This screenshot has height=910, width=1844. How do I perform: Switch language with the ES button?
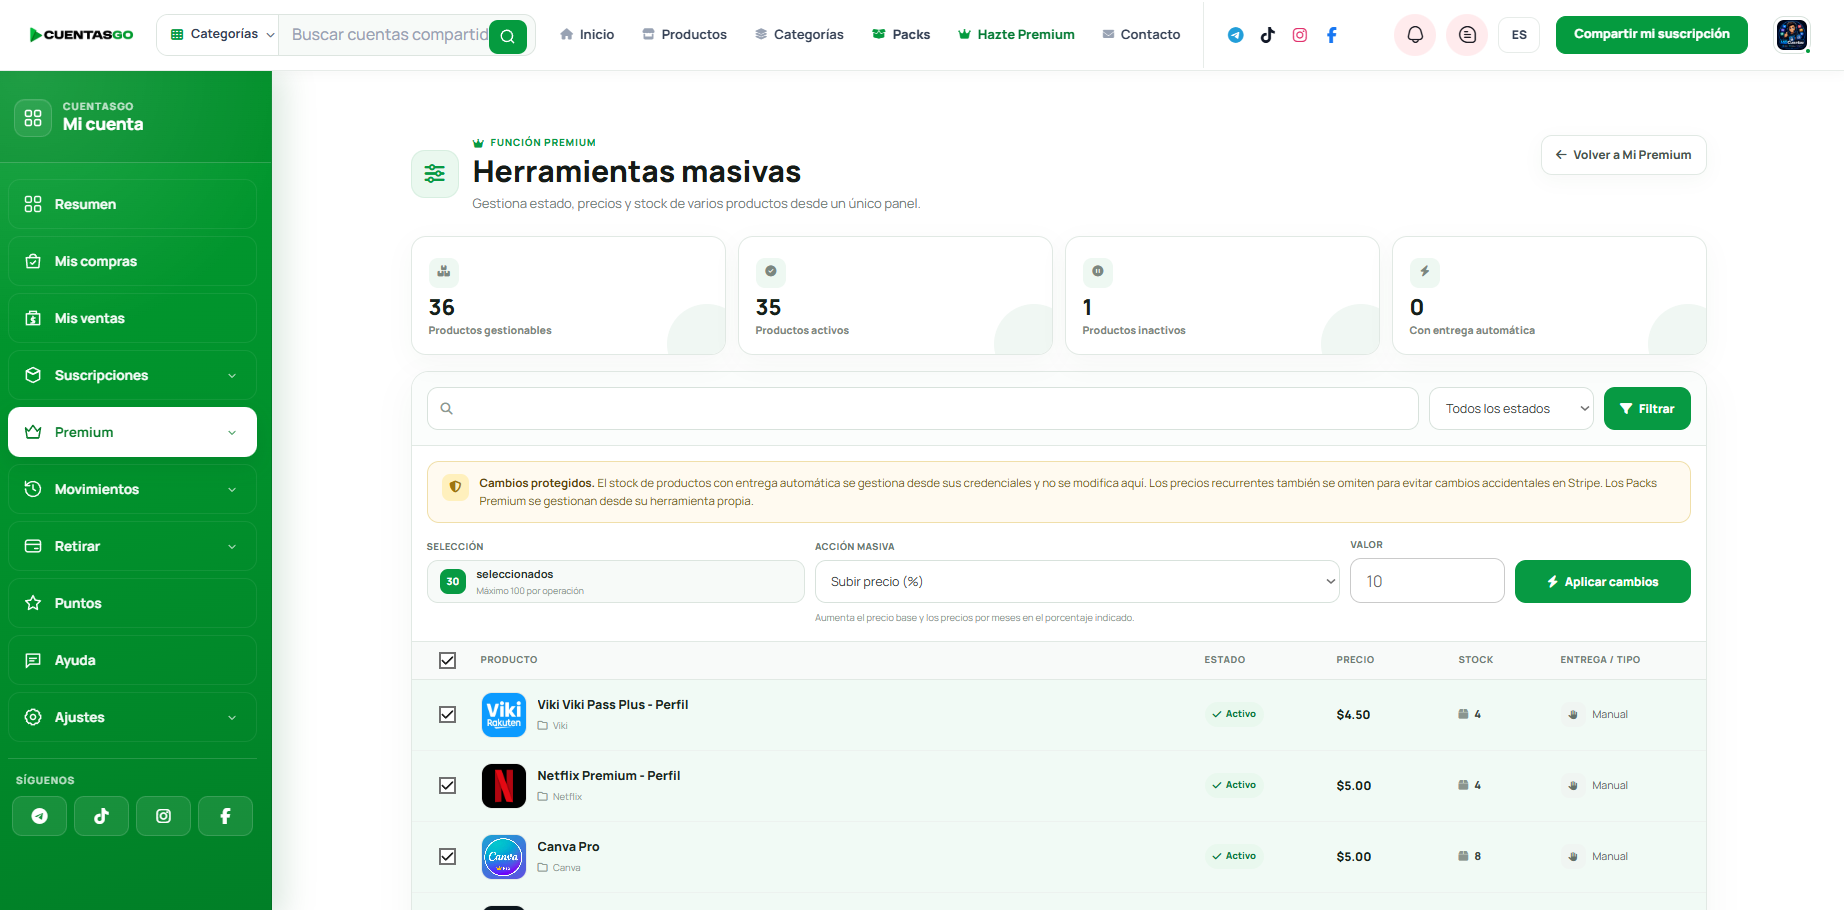[1519, 35]
